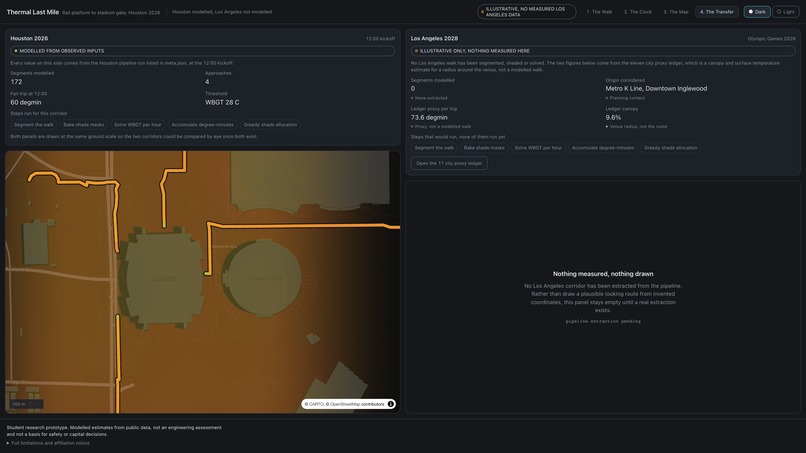
Task: Click the Modelled from observed inputs banner
Action: tap(203, 51)
